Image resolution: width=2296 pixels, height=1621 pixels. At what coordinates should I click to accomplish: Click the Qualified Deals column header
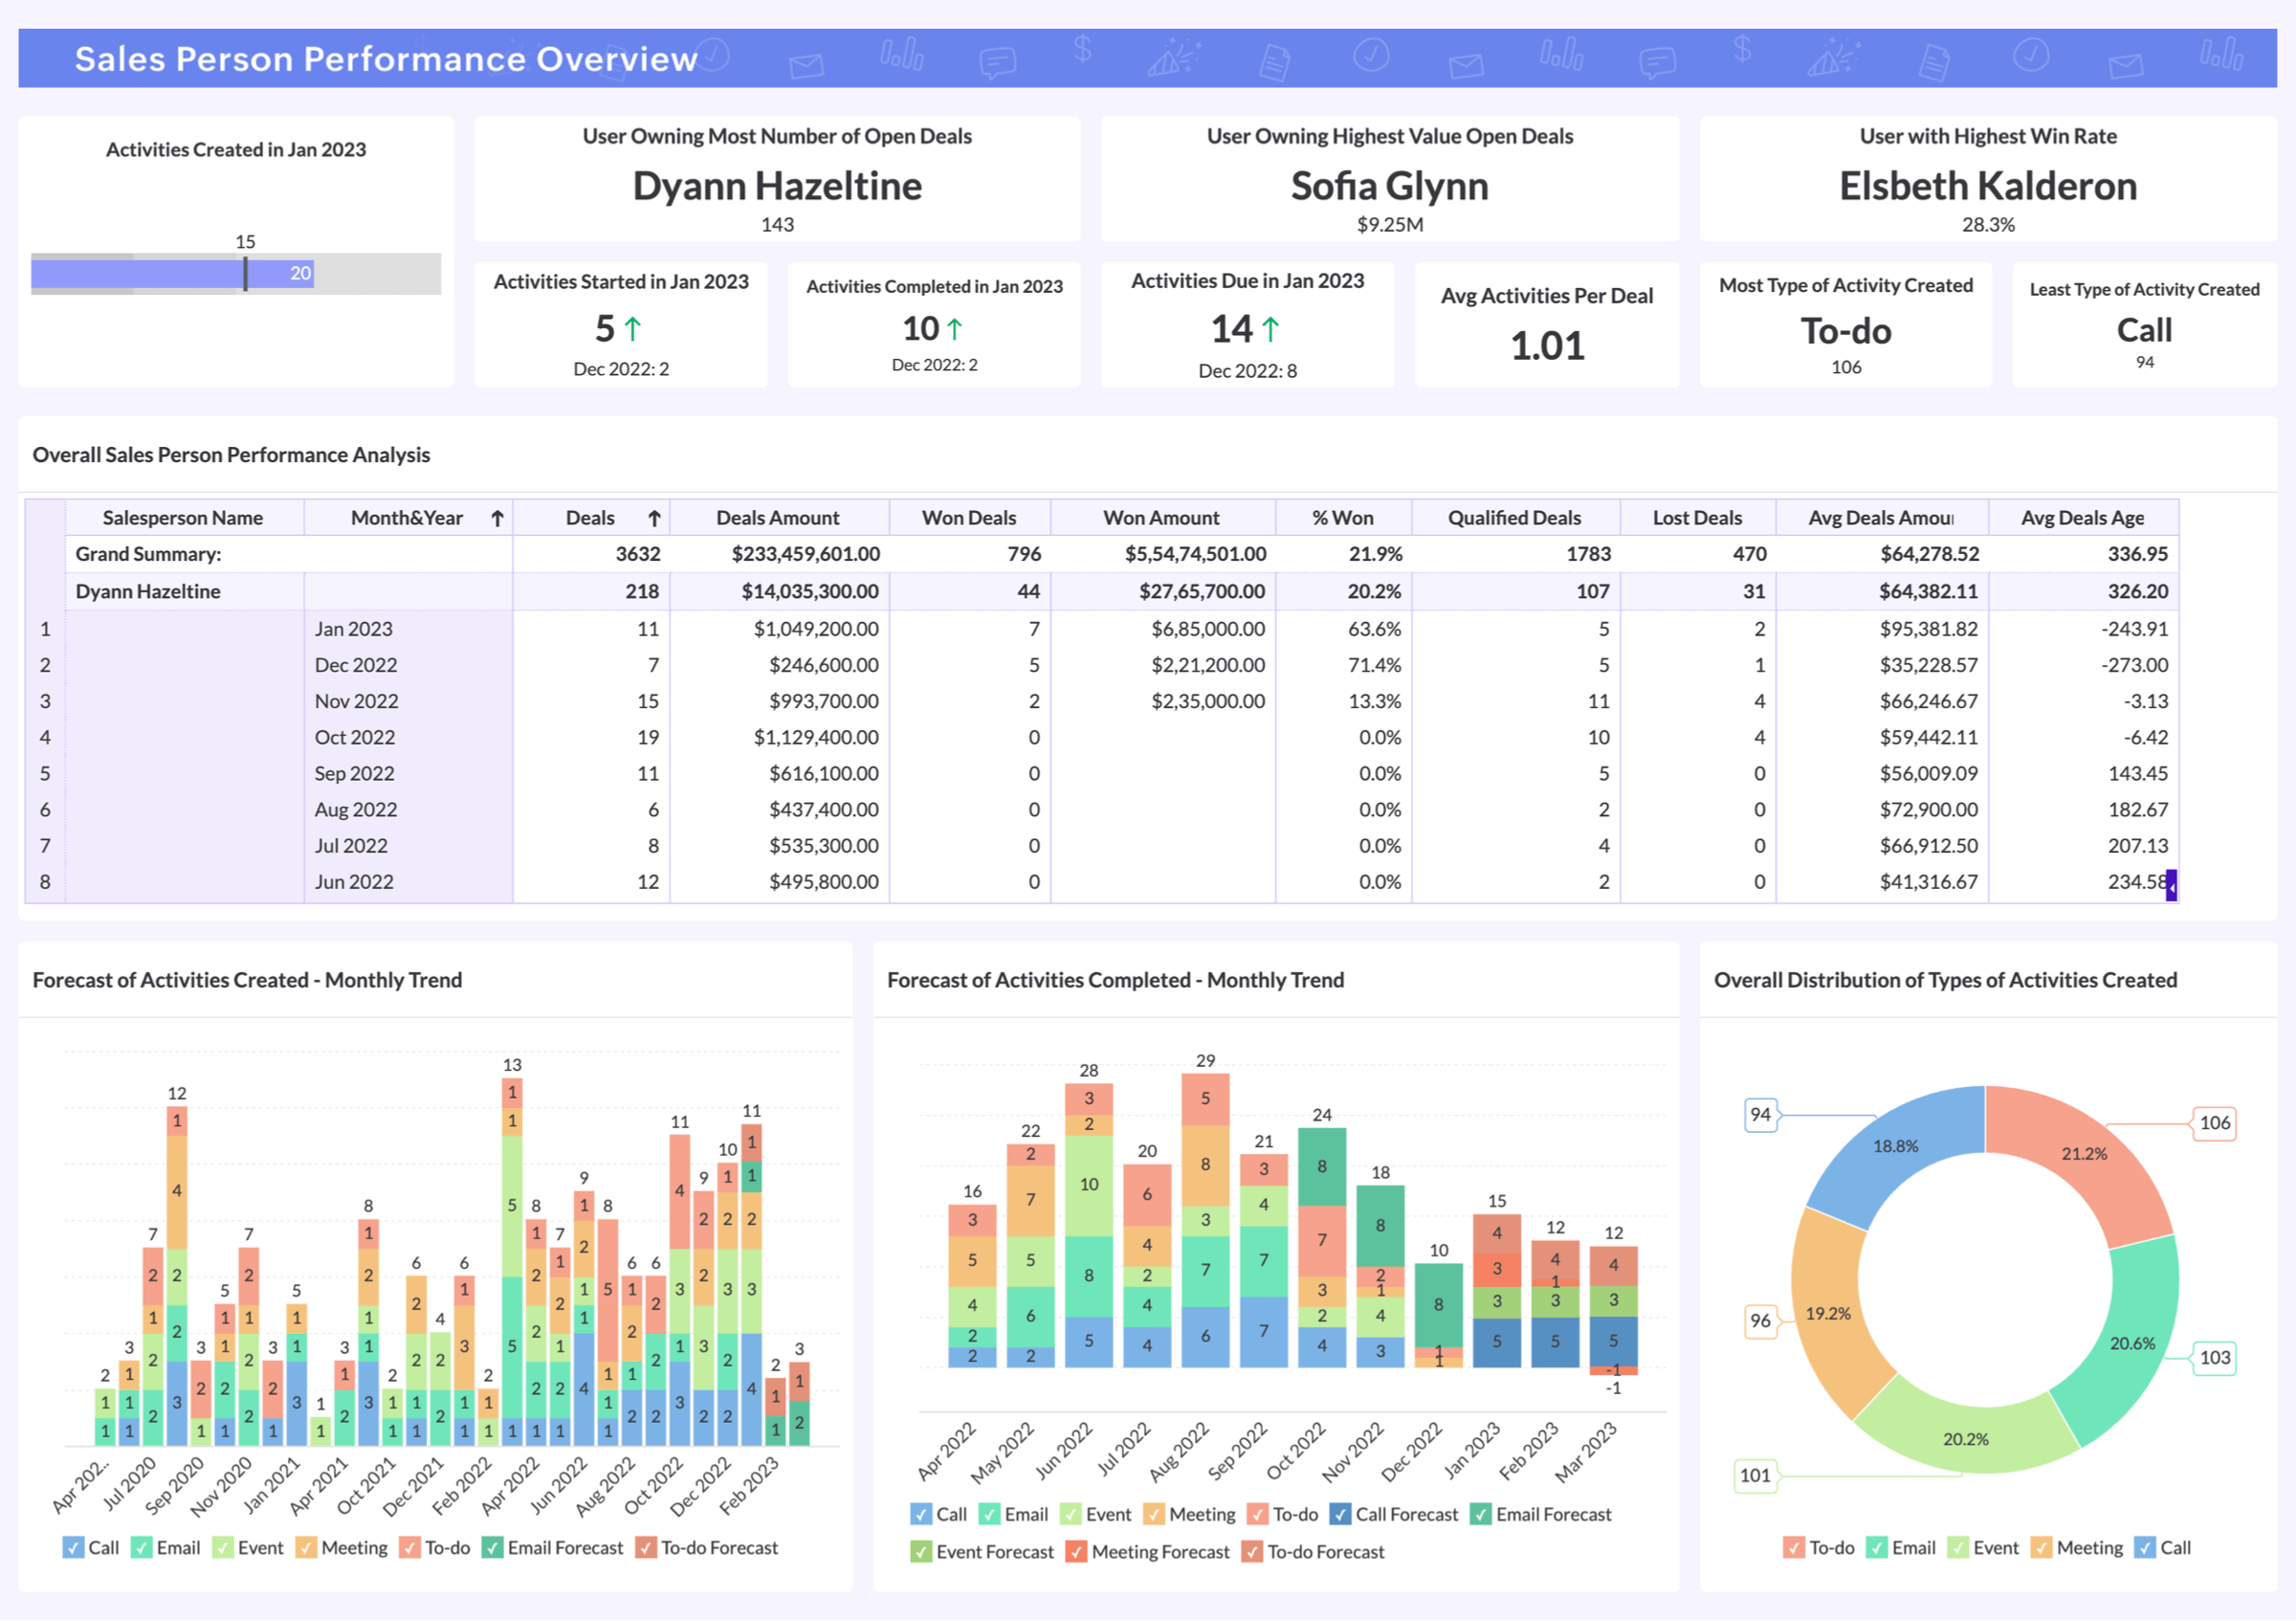pos(1515,518)
